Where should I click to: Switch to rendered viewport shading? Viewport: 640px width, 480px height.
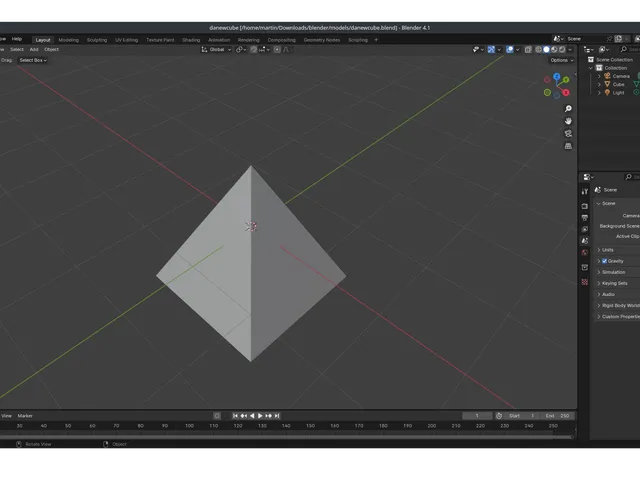click(x=562, y=49)
